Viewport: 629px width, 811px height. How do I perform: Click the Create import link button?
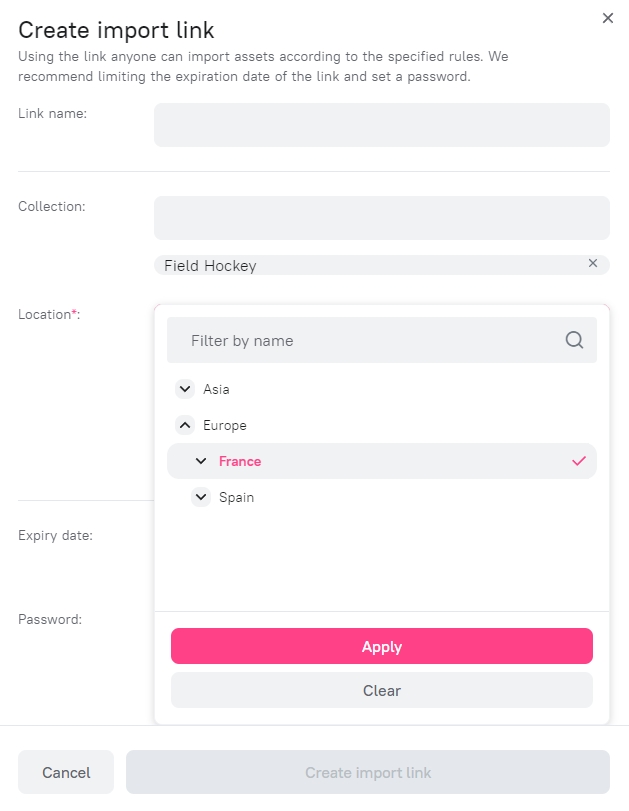tap(368, 772)
